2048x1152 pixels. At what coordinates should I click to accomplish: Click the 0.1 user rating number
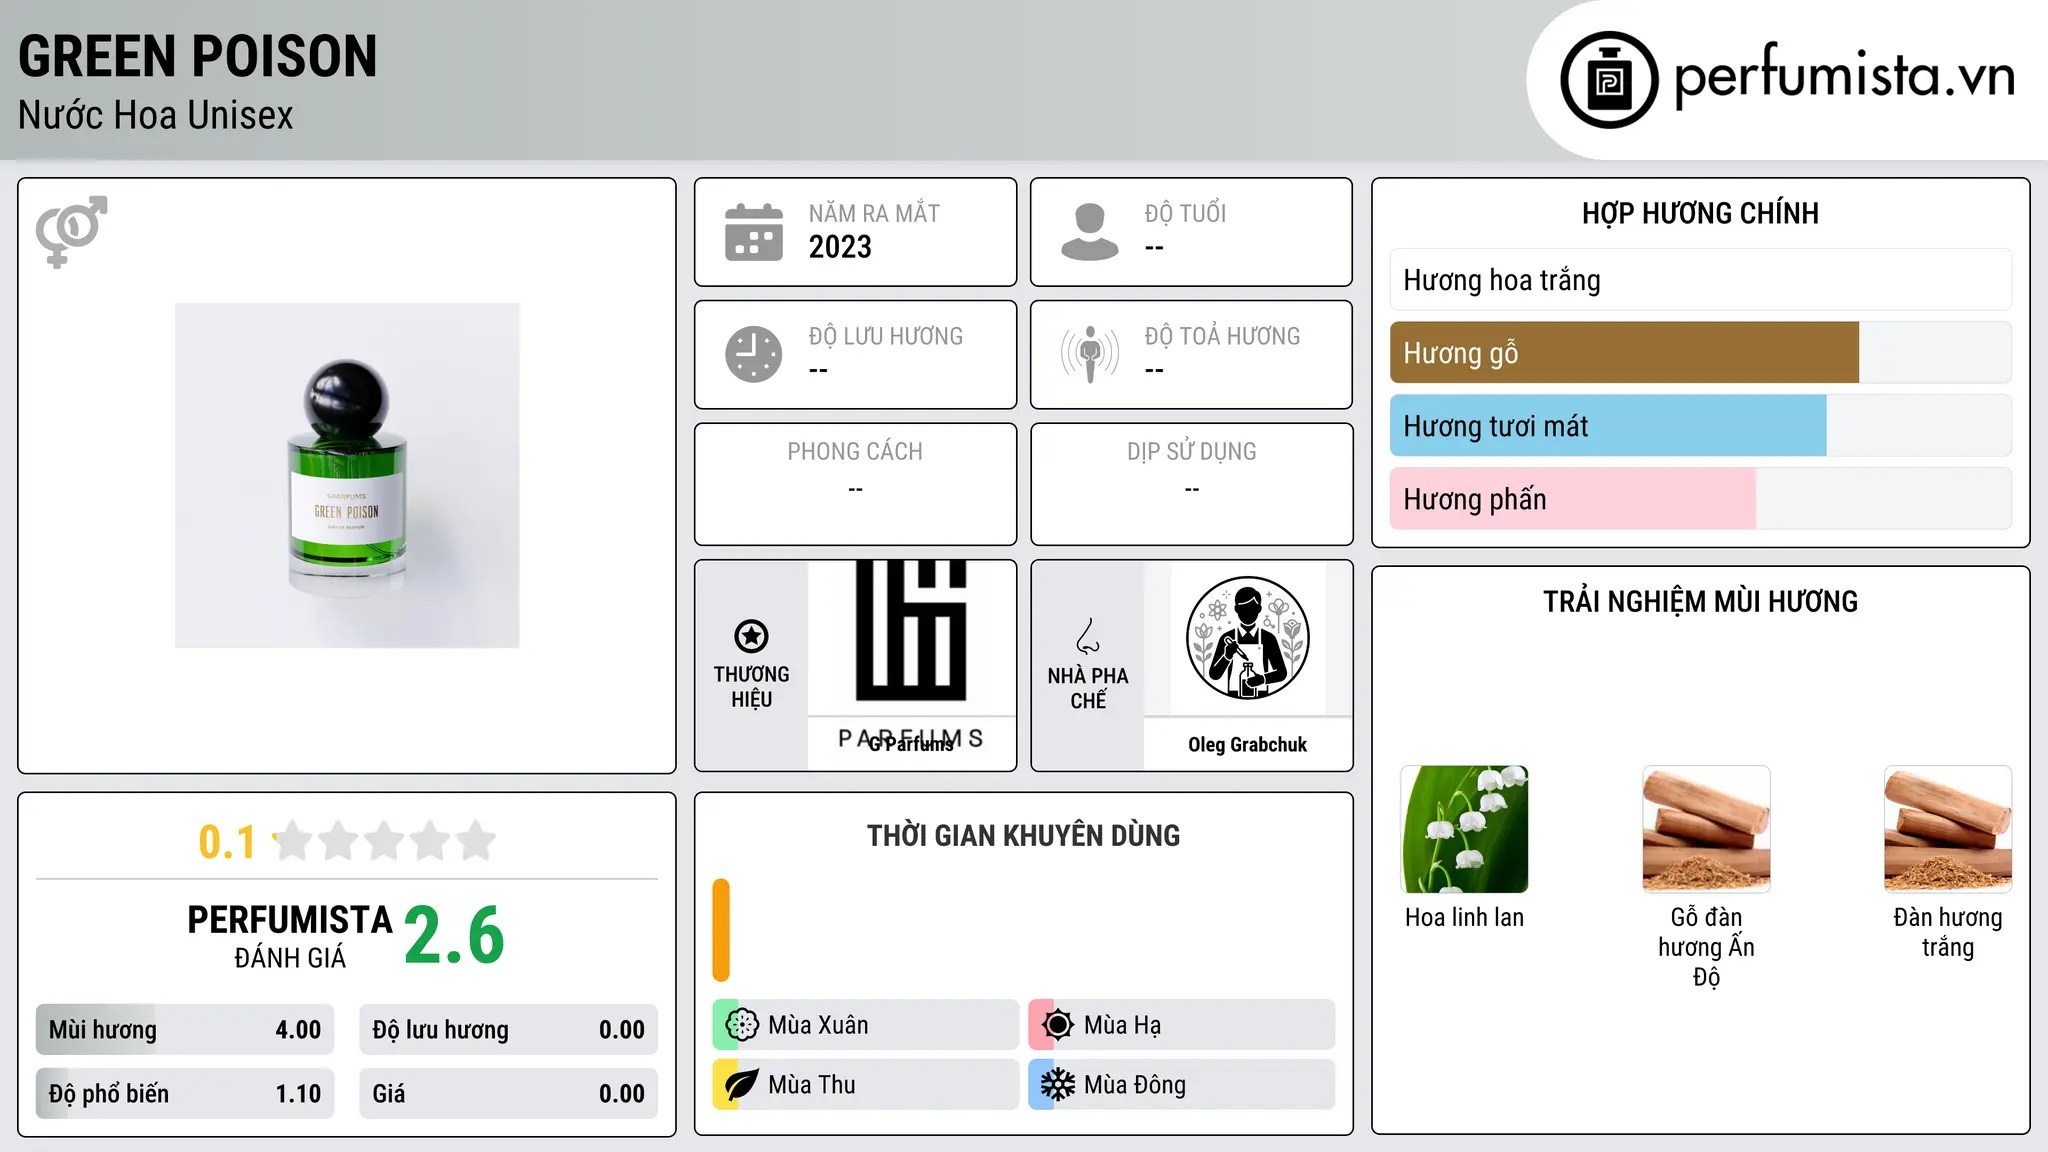pyautogui.click(x=227, y=842)
